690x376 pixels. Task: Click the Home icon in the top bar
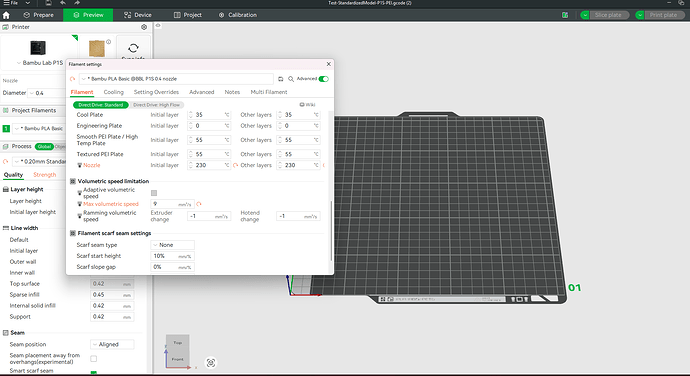pos(6,15)
